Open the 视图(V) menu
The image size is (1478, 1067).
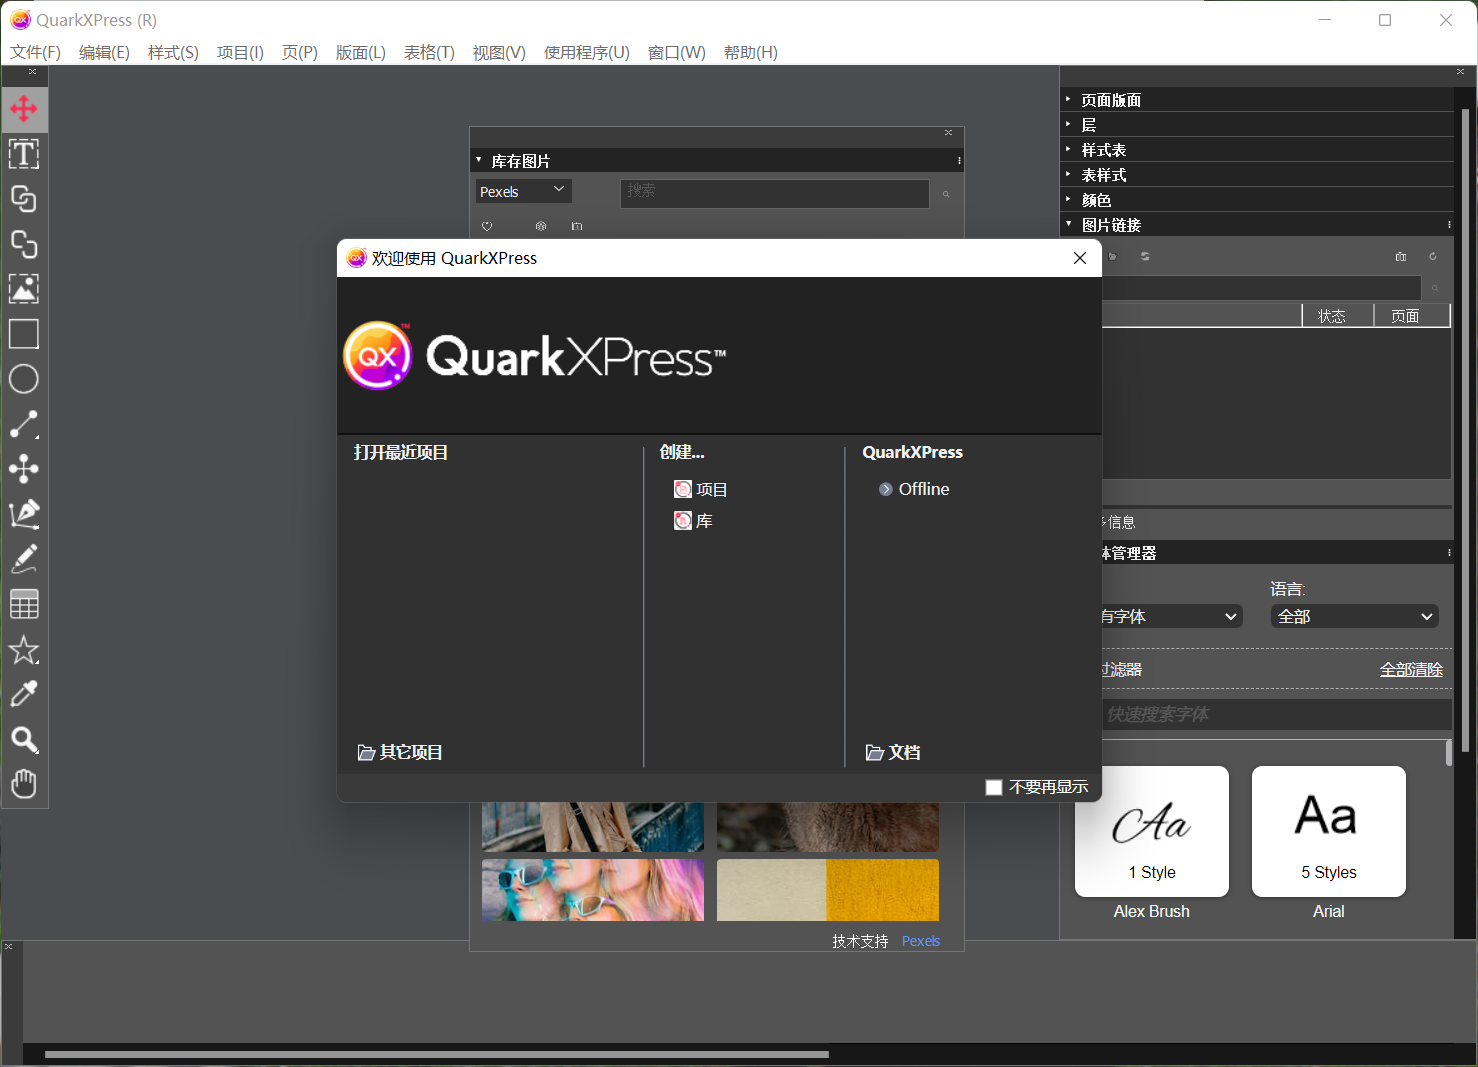[x=499, y=52]
